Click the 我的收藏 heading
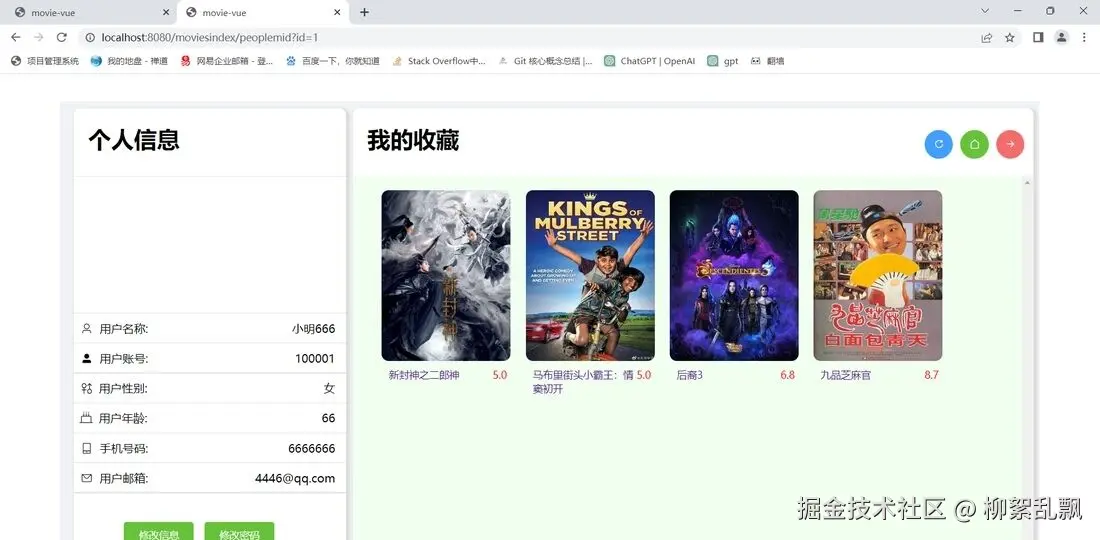 [x=413, y=141]
